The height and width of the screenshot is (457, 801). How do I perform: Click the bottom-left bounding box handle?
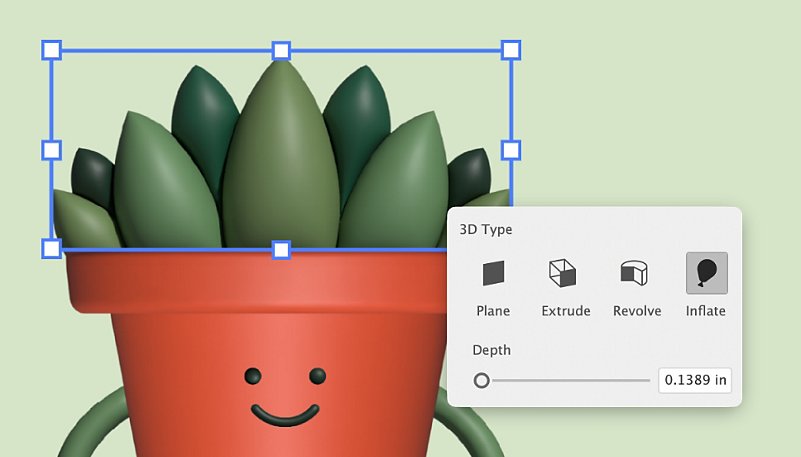(x=51, y=248)
